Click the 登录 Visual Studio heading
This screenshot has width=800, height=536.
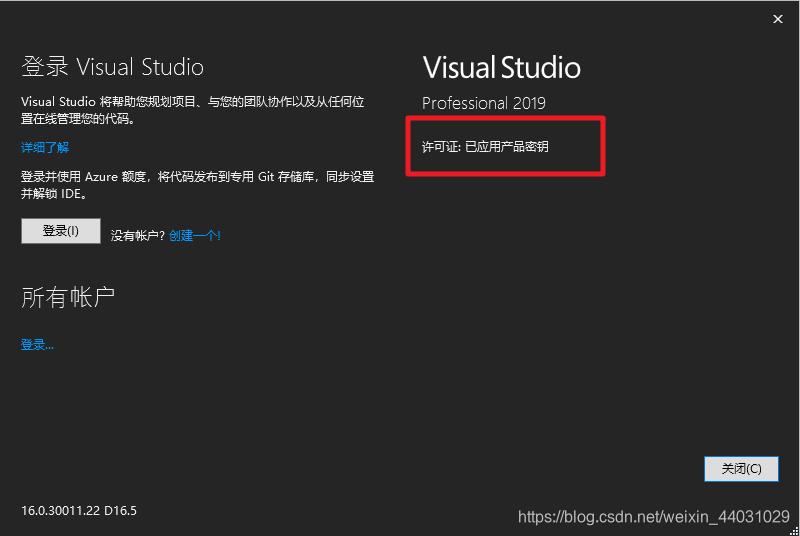[x=112, y=67]
